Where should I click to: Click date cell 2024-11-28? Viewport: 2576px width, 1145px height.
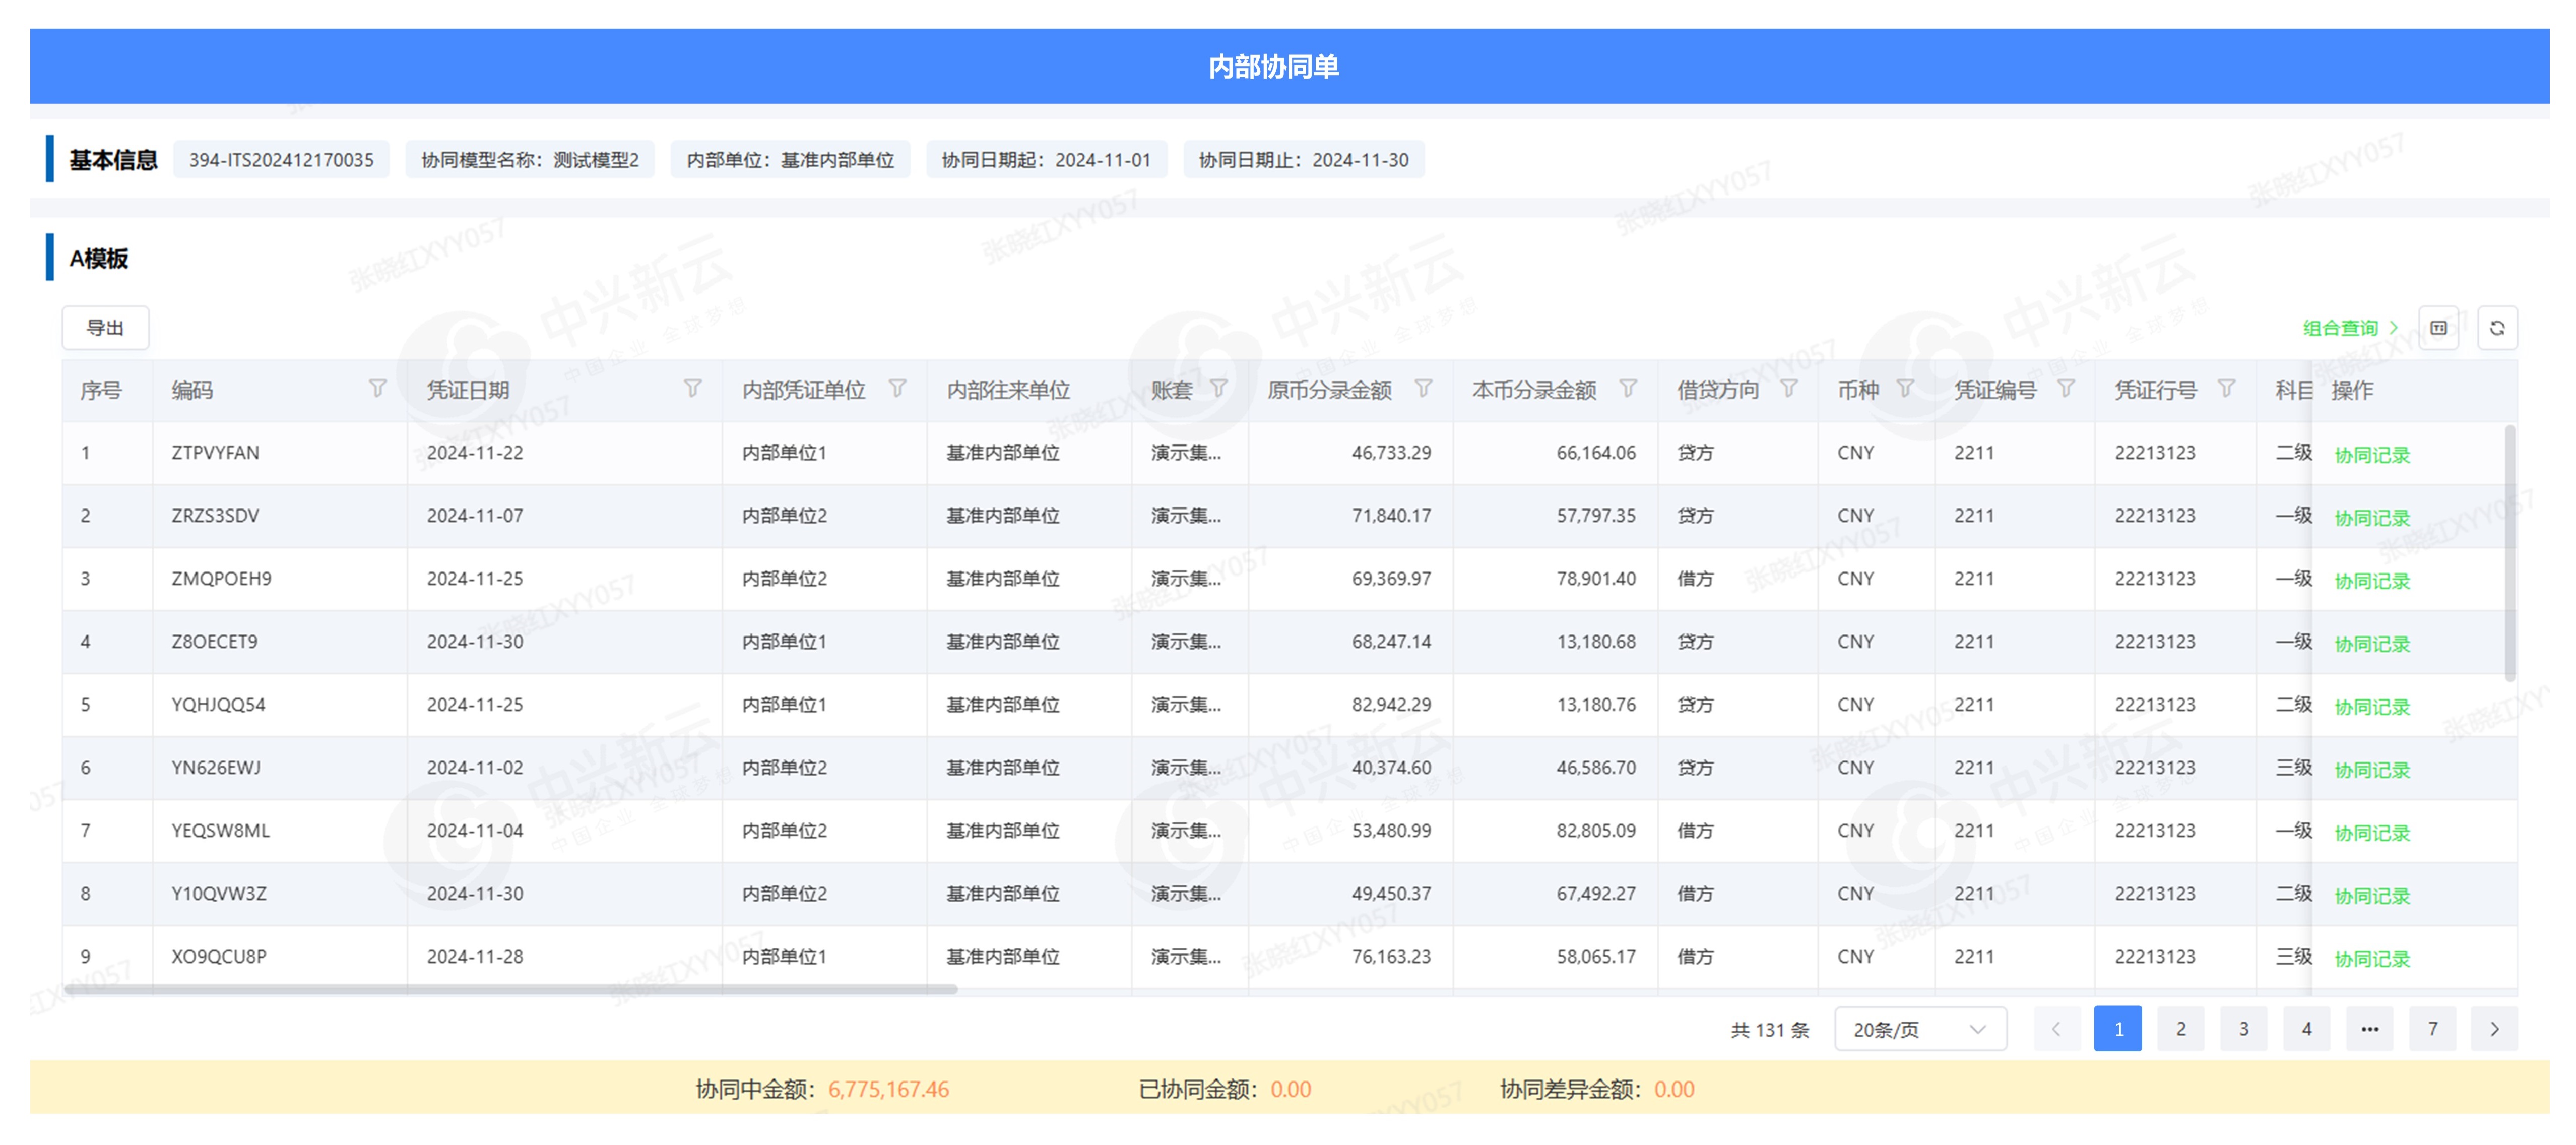click(x=475, y=957)
